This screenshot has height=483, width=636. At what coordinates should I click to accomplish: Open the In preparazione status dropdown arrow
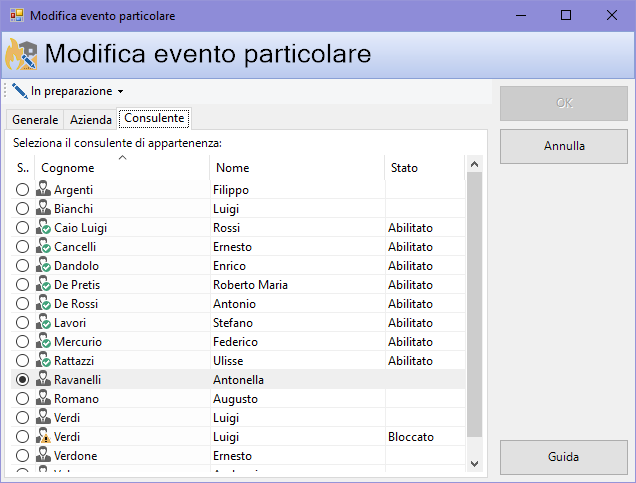[120, 92]
